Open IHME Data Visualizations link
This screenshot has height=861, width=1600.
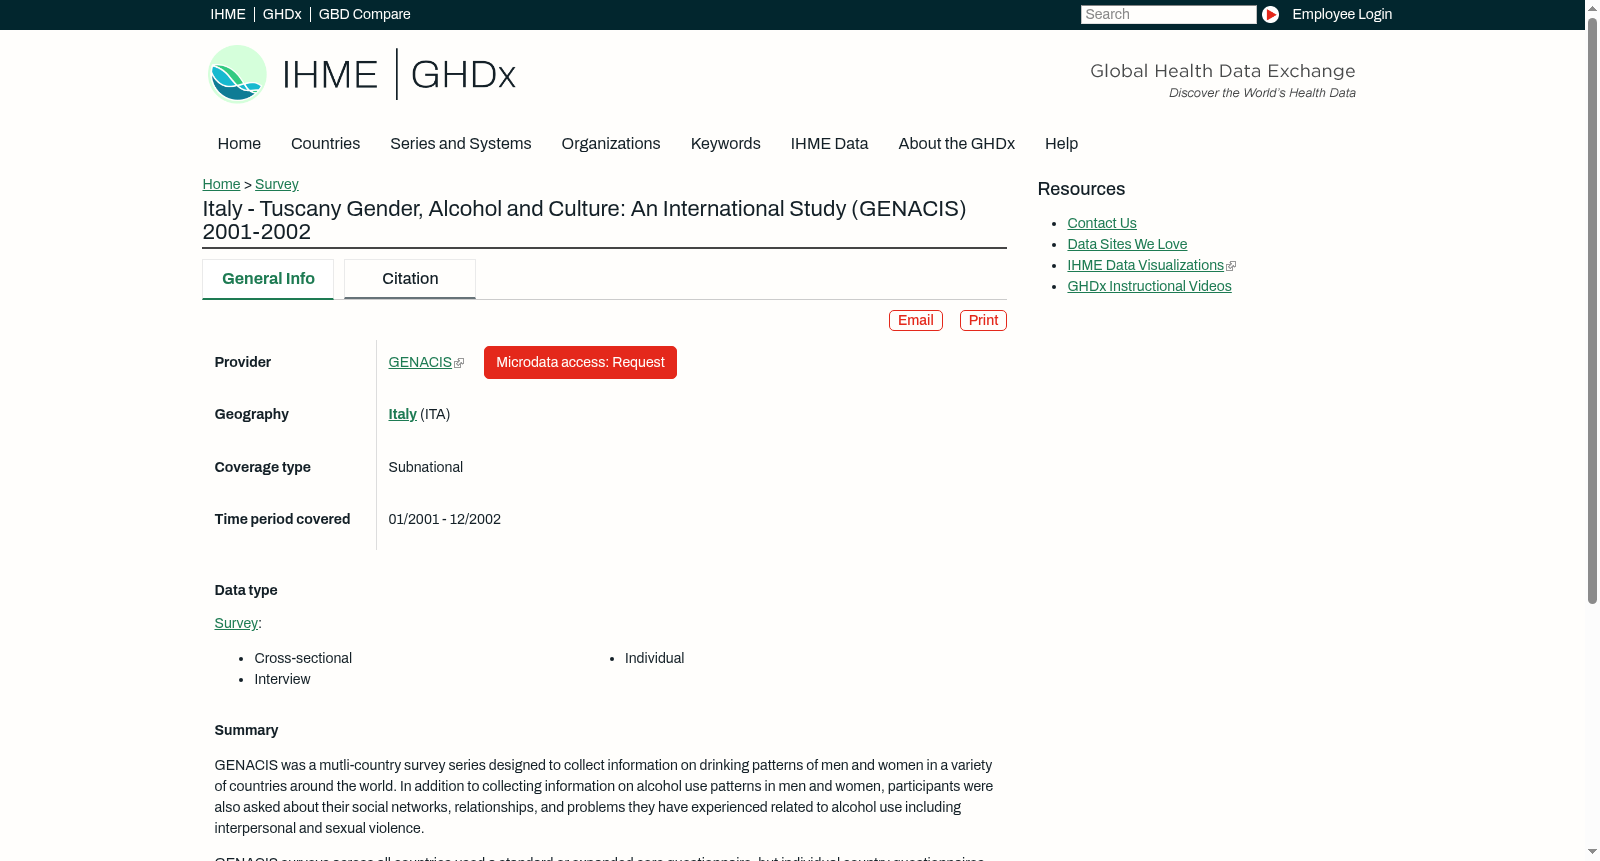[1145, 265]
